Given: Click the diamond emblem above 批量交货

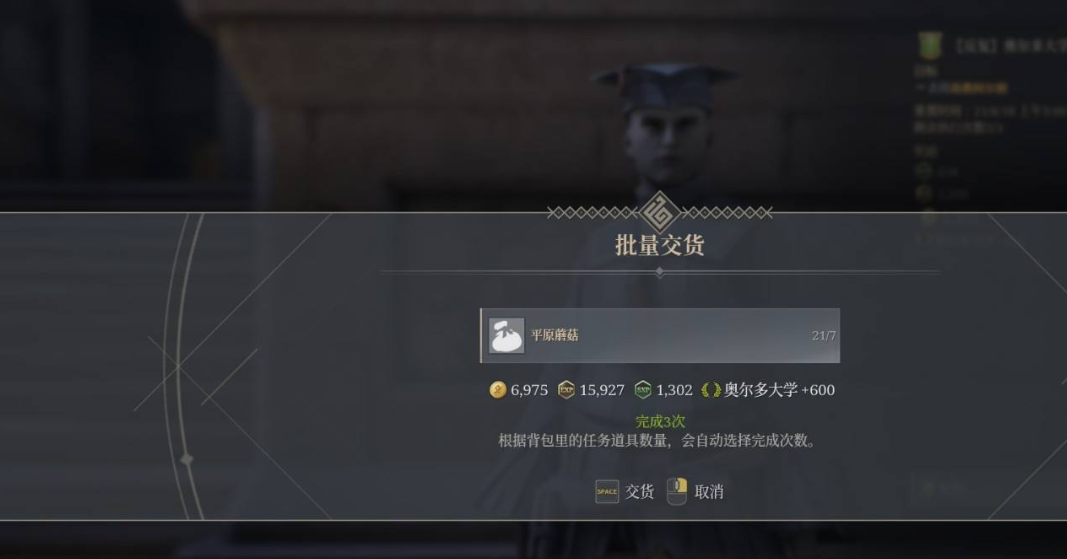Looking at the screenshot, I should click(659, 212).
